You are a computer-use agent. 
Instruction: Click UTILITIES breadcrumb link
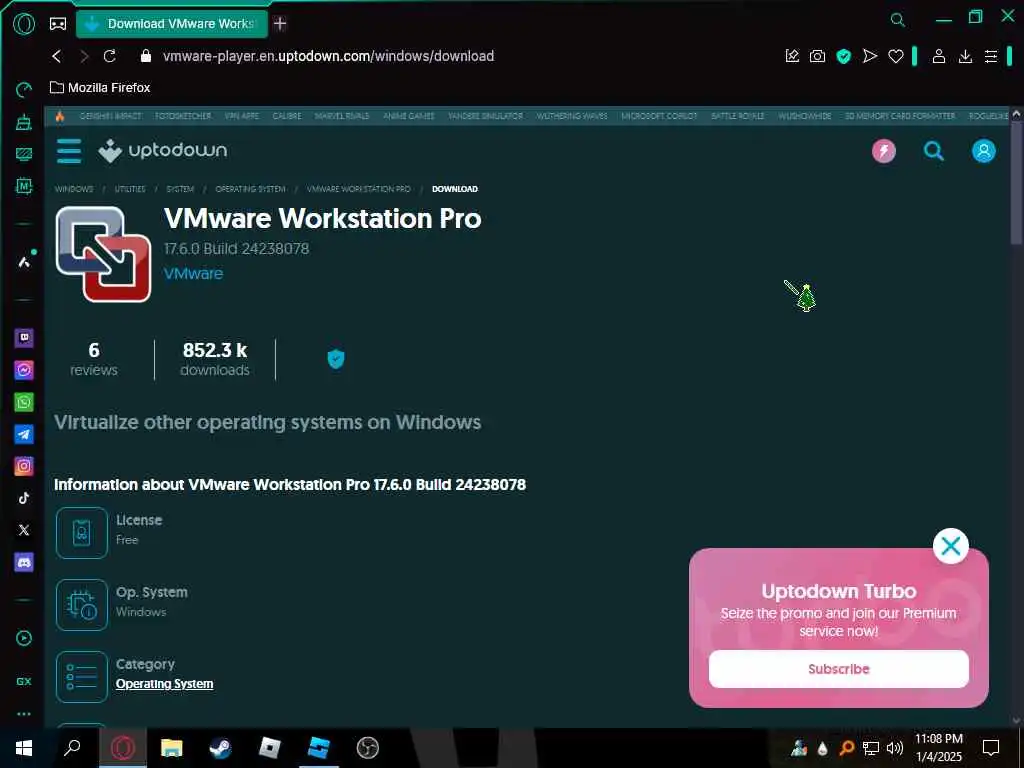(x=130, y=189)
